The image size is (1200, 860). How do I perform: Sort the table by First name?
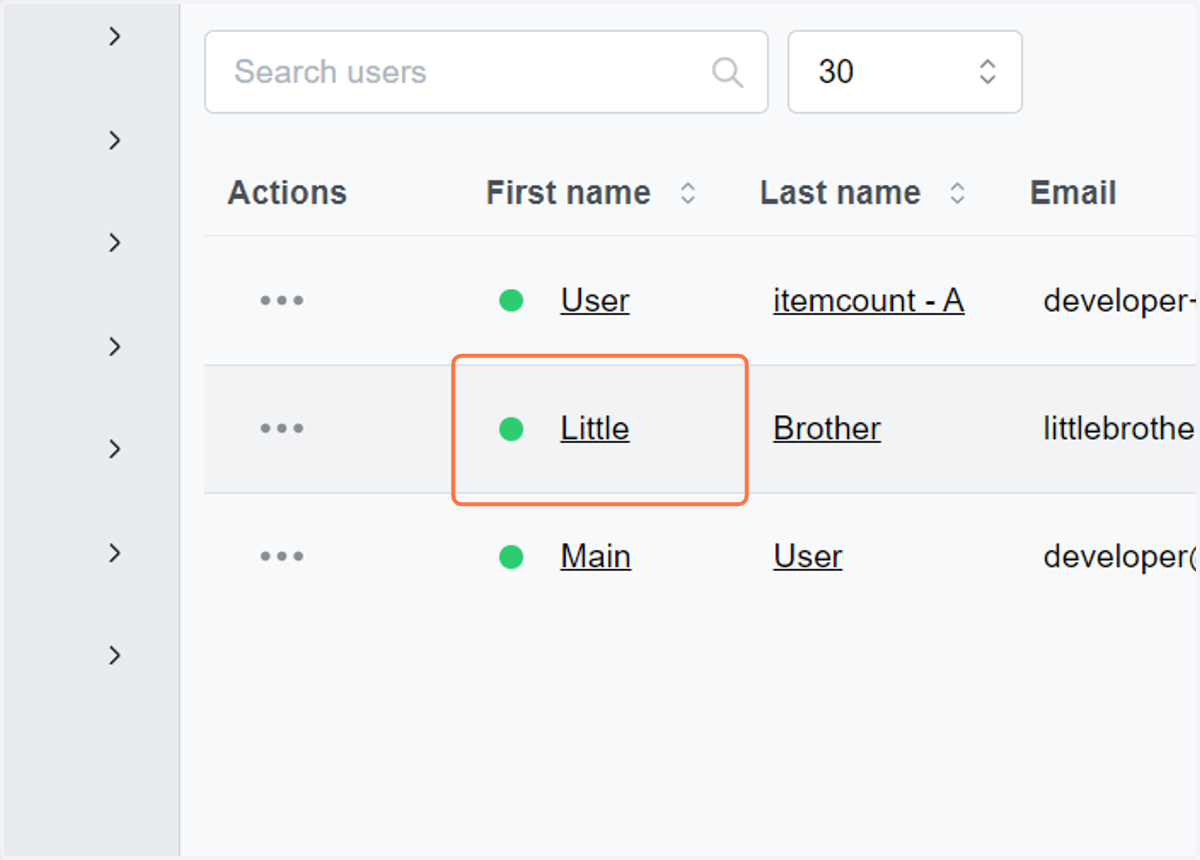click(x=688, y=193)
